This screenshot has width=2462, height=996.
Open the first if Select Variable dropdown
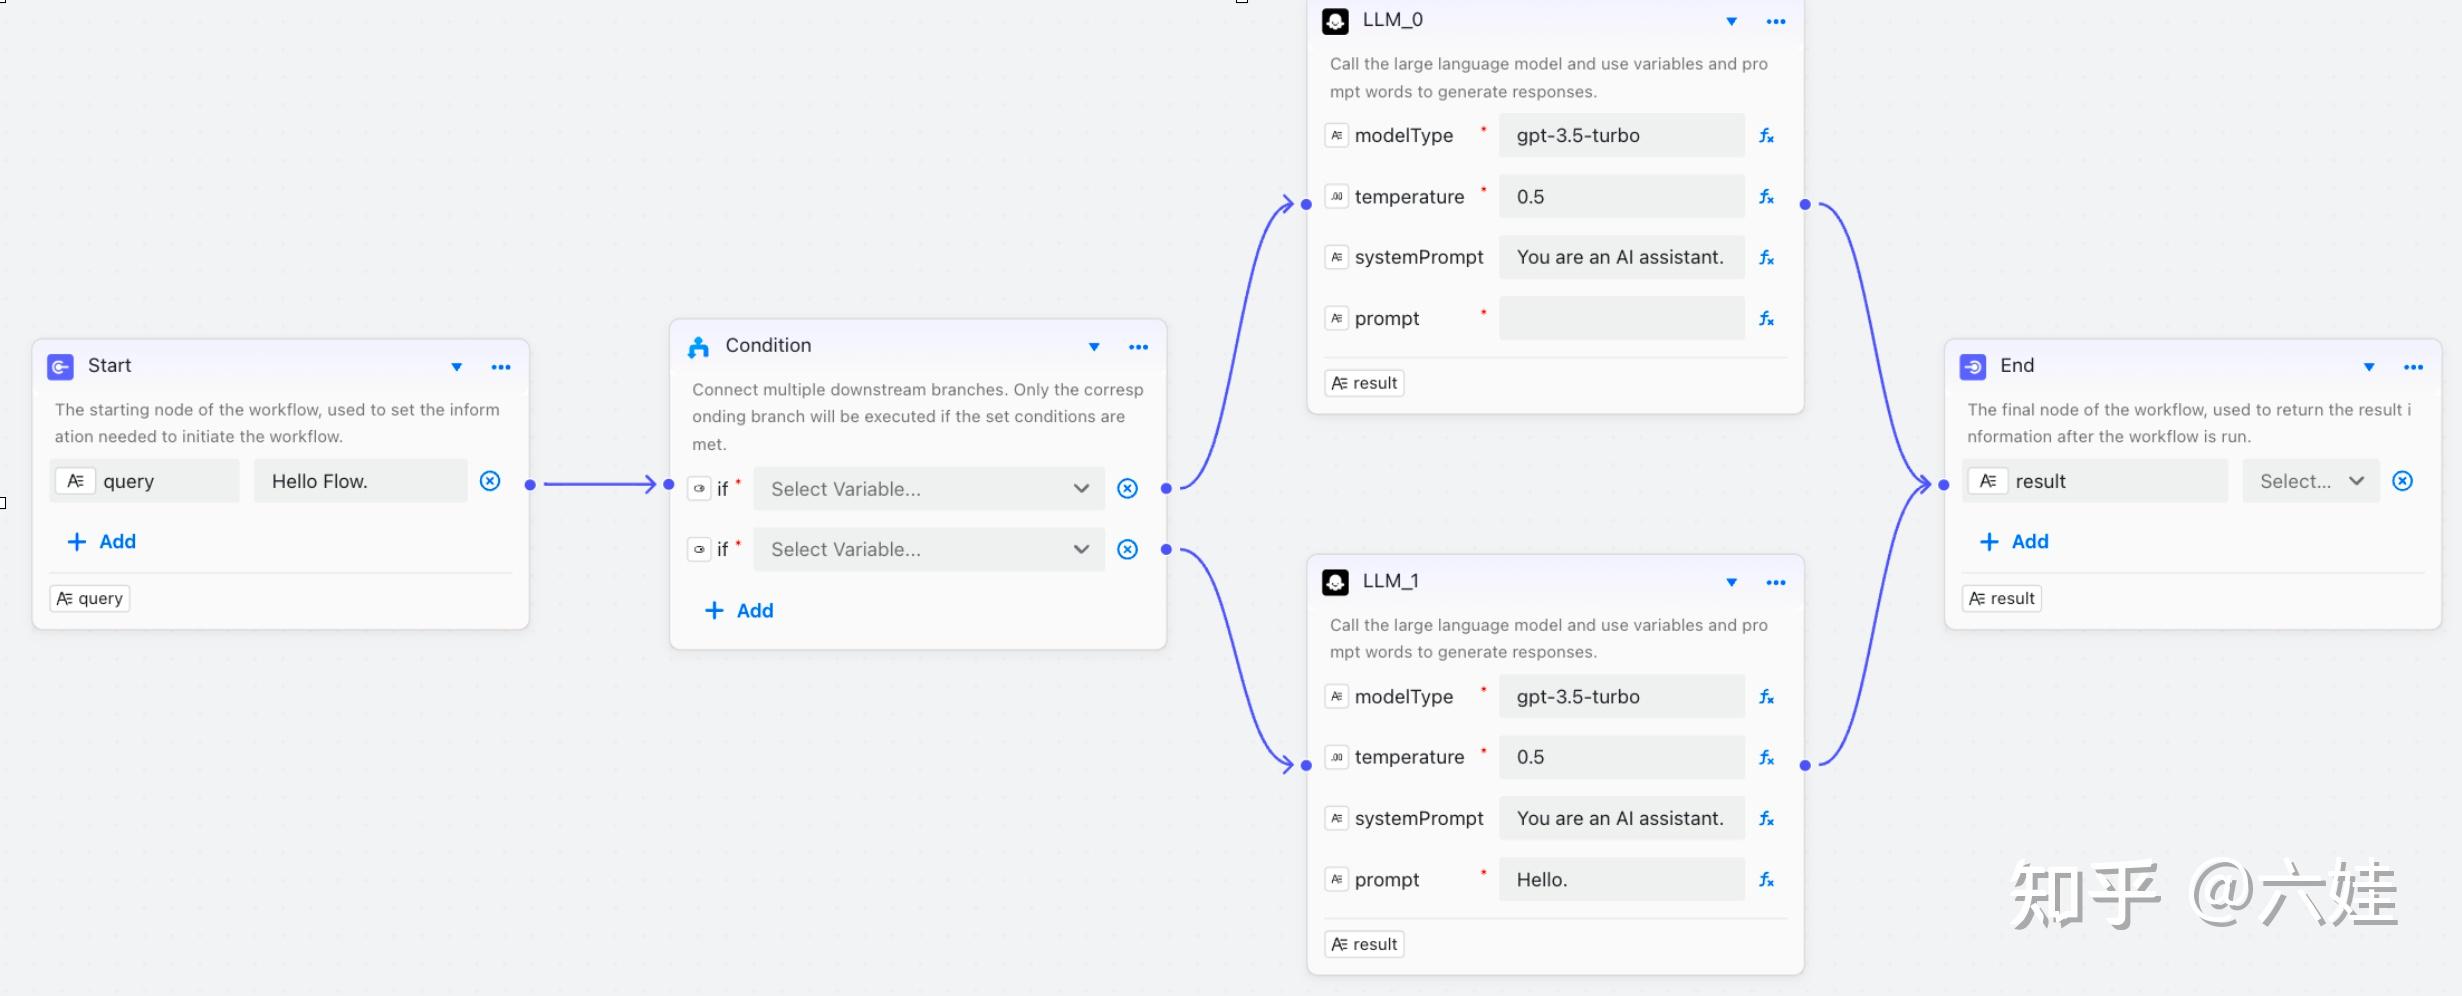[x=928, y=489]
